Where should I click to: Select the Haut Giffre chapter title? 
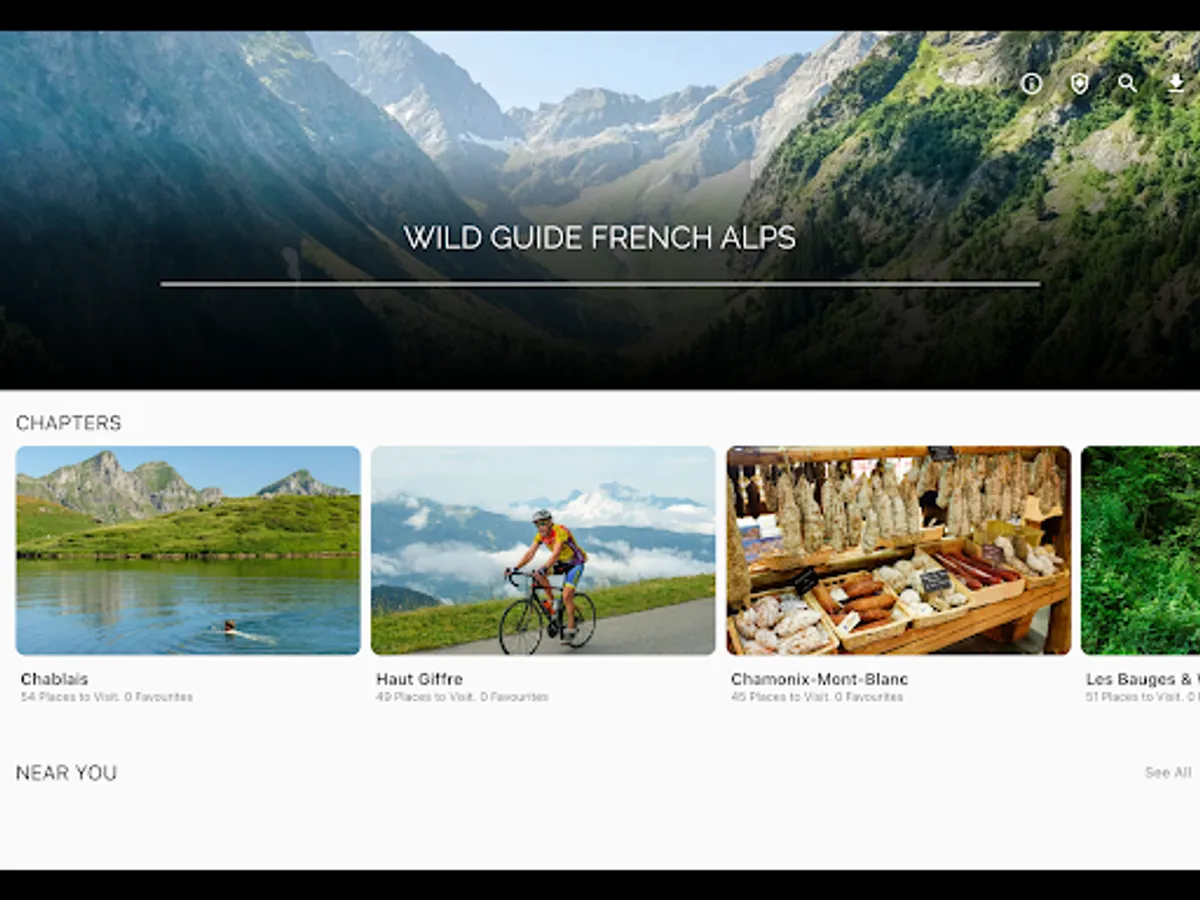tap(419, 679)
